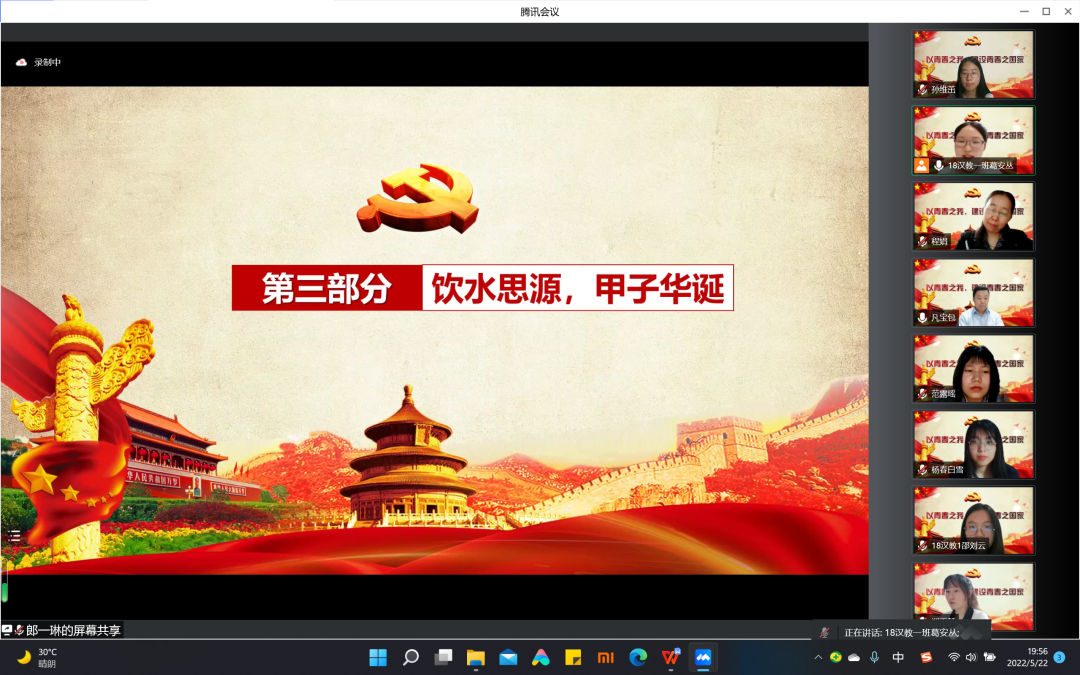The image size is (1080, 675).
Task: Open WPS Office from the taskbar
Action: (671, 657)
